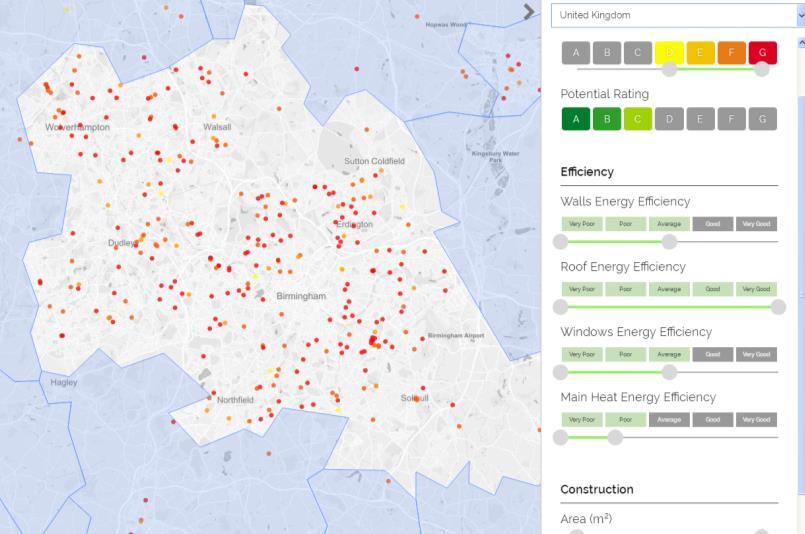This screenshot has width=805, height=534.
Task: Select current rating A box
Action: [576, 53]
